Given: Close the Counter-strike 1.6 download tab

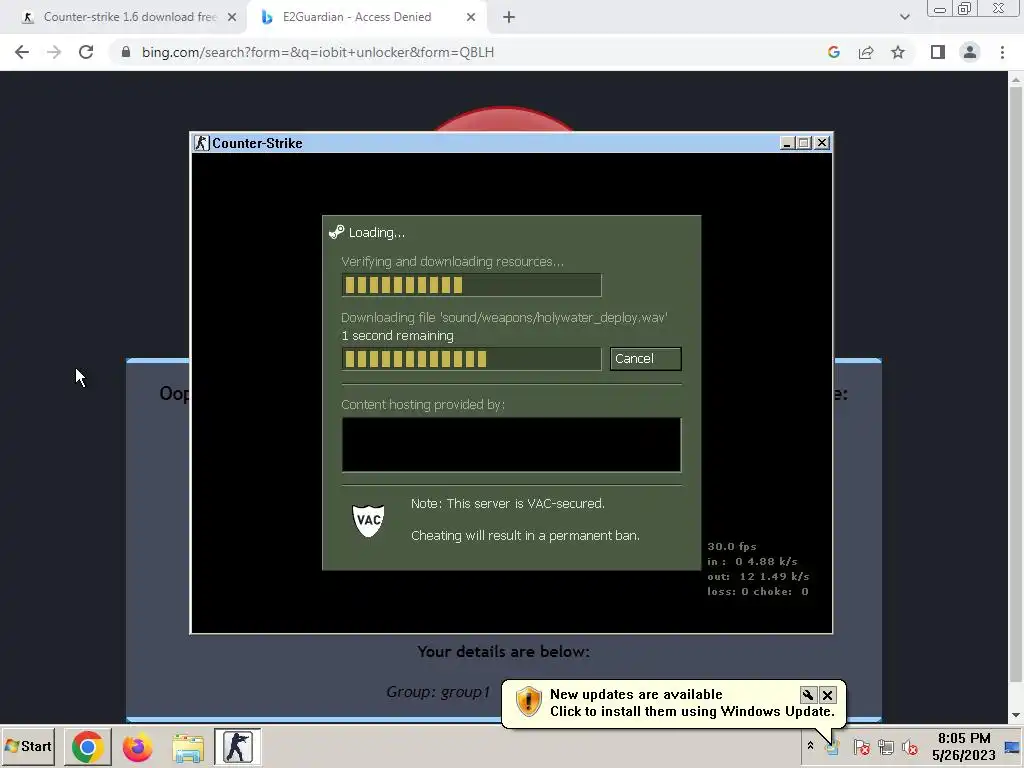Looking at the screenshot, I should 232,18.
